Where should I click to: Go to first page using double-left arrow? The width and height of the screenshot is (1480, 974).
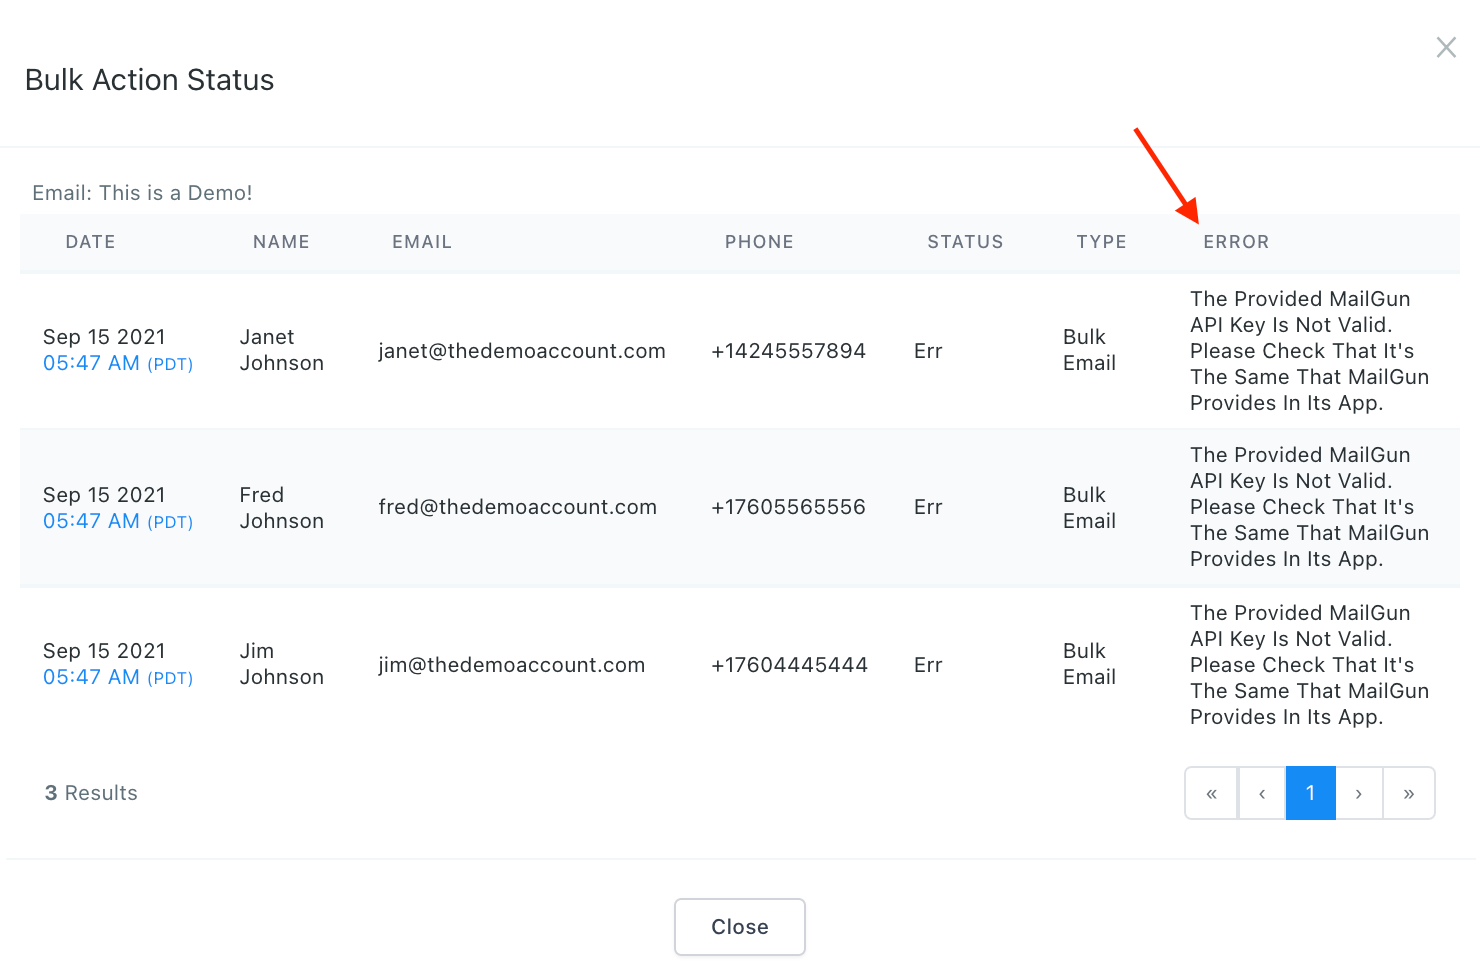point(1211,793)
